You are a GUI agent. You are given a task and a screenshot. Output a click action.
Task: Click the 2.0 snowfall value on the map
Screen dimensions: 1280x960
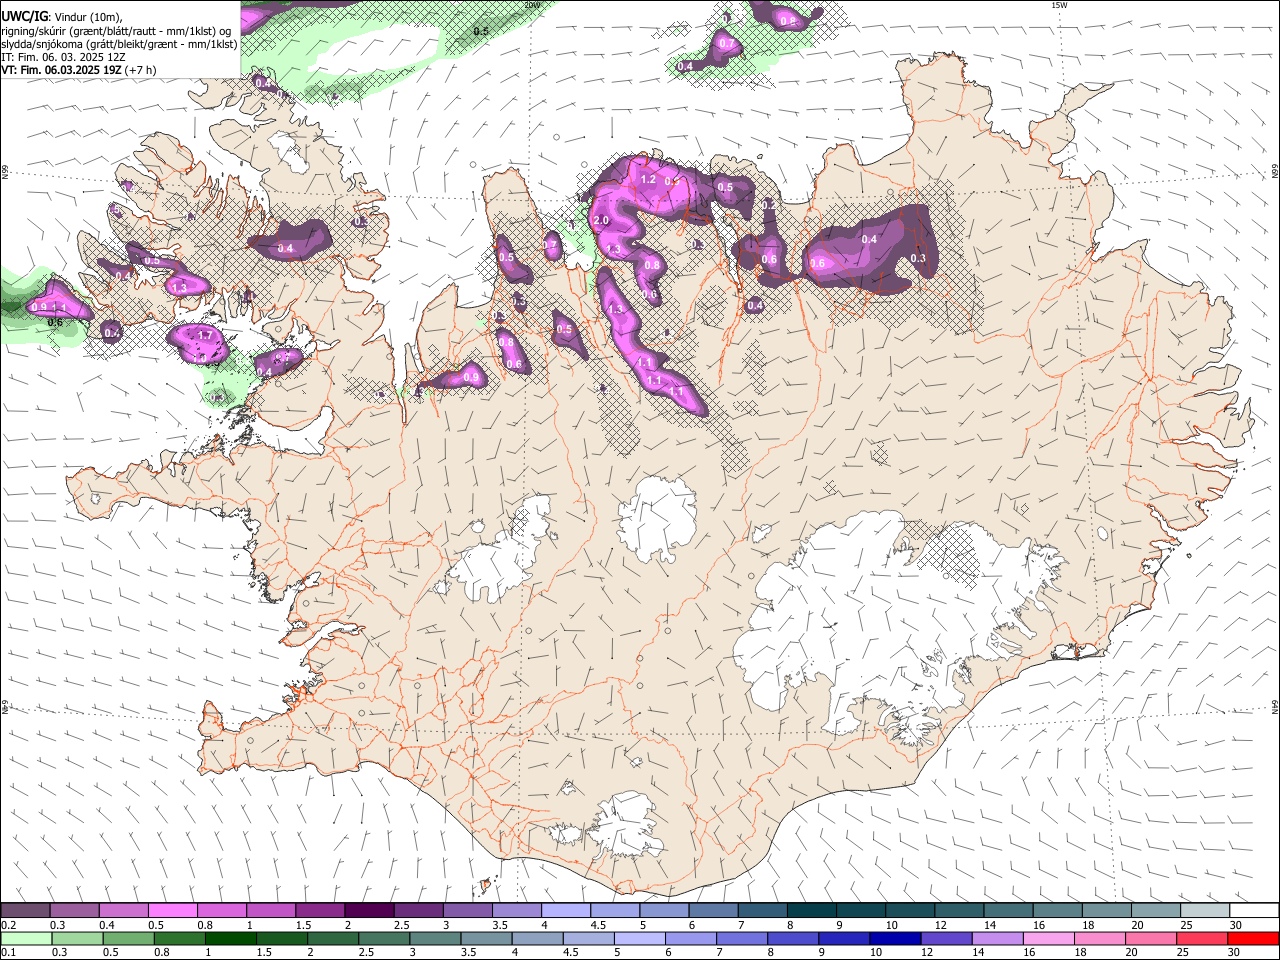[601, 220]
